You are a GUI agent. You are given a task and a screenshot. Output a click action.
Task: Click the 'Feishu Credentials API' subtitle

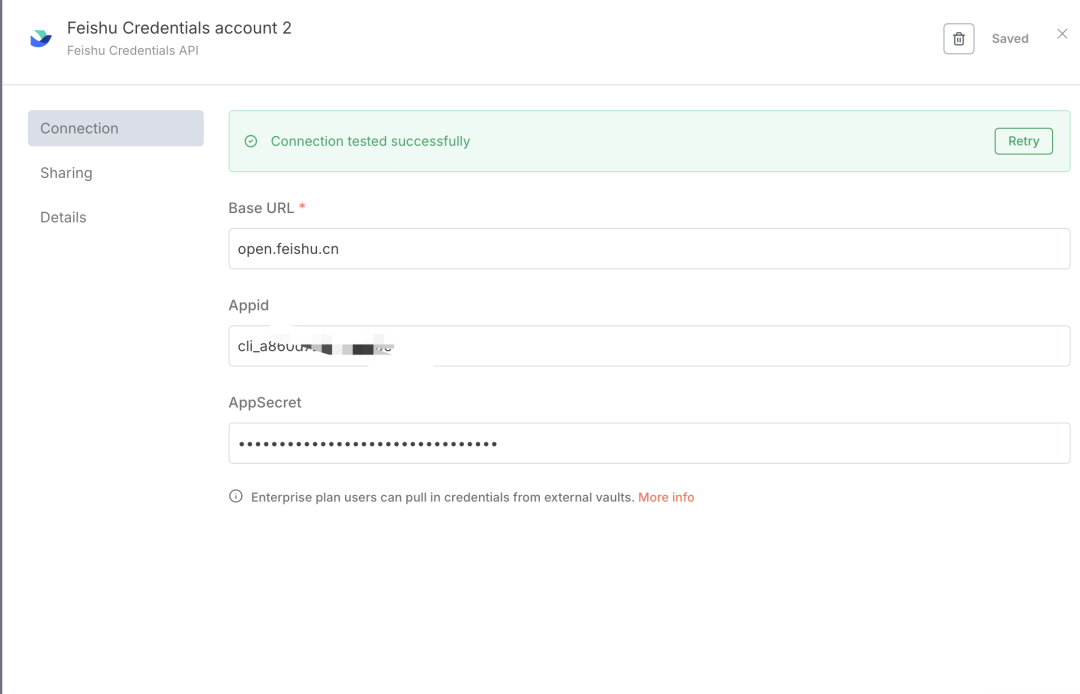[x=132, y=50]
